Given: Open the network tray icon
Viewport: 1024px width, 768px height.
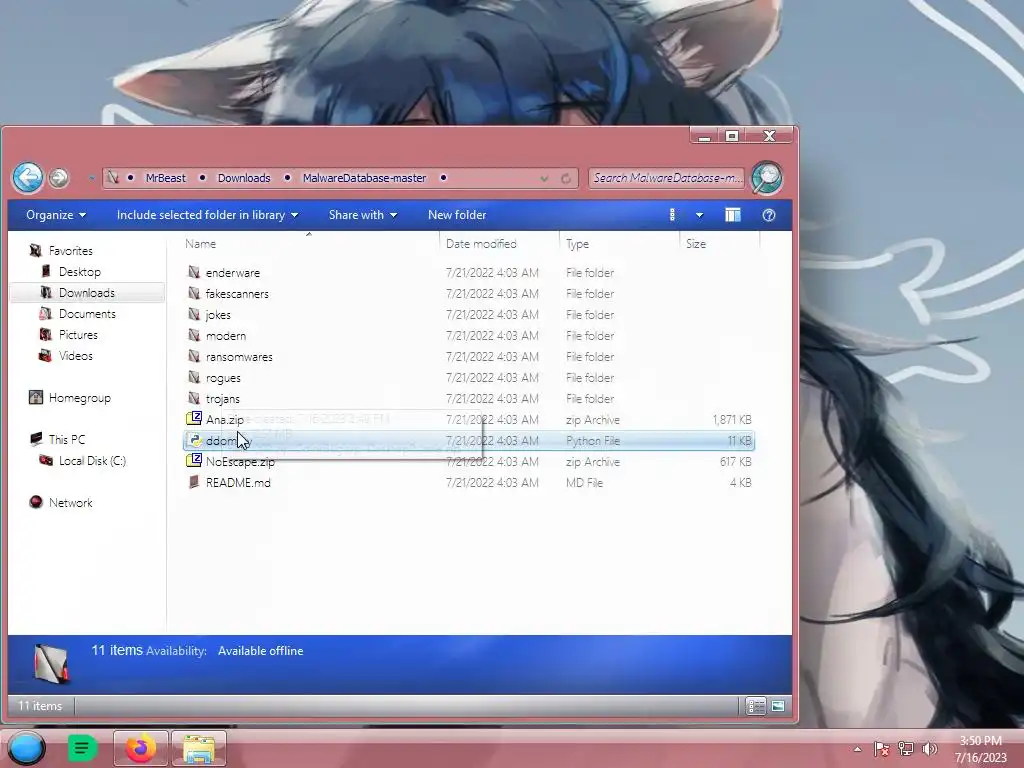Looking at the screenshot, I should pos(905,749).
